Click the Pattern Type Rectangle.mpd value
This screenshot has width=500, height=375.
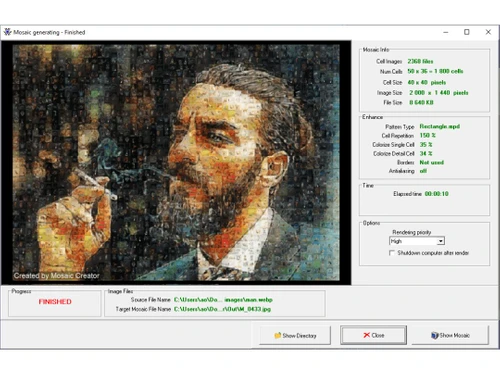[x=439, y=126]
